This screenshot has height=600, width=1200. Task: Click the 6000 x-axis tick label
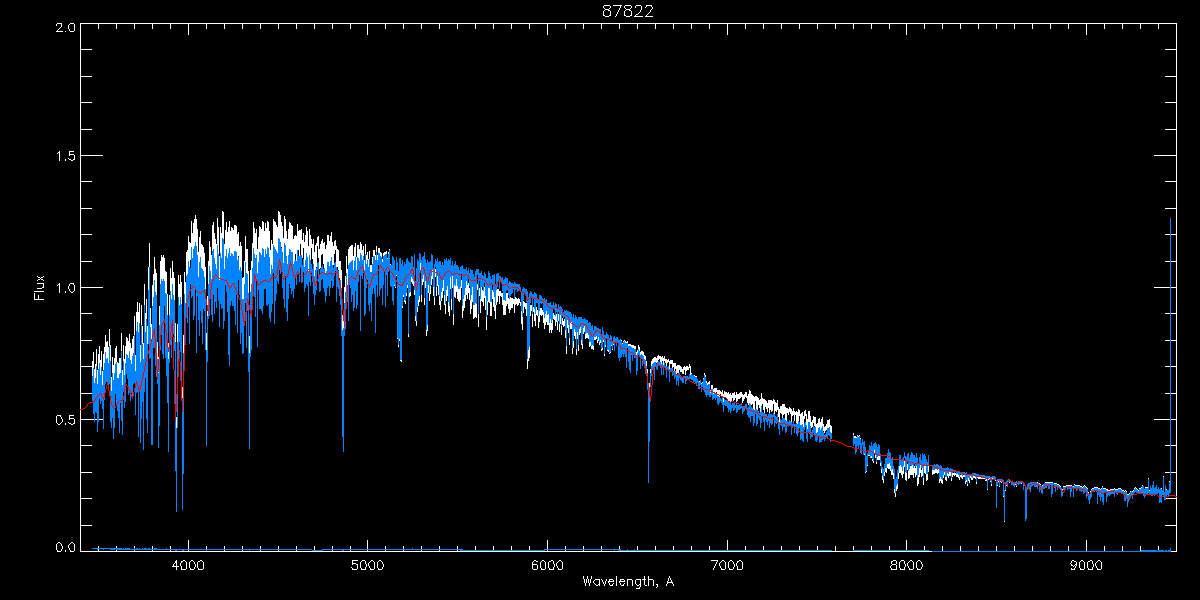pyautogui.click(x=547, y=565)
